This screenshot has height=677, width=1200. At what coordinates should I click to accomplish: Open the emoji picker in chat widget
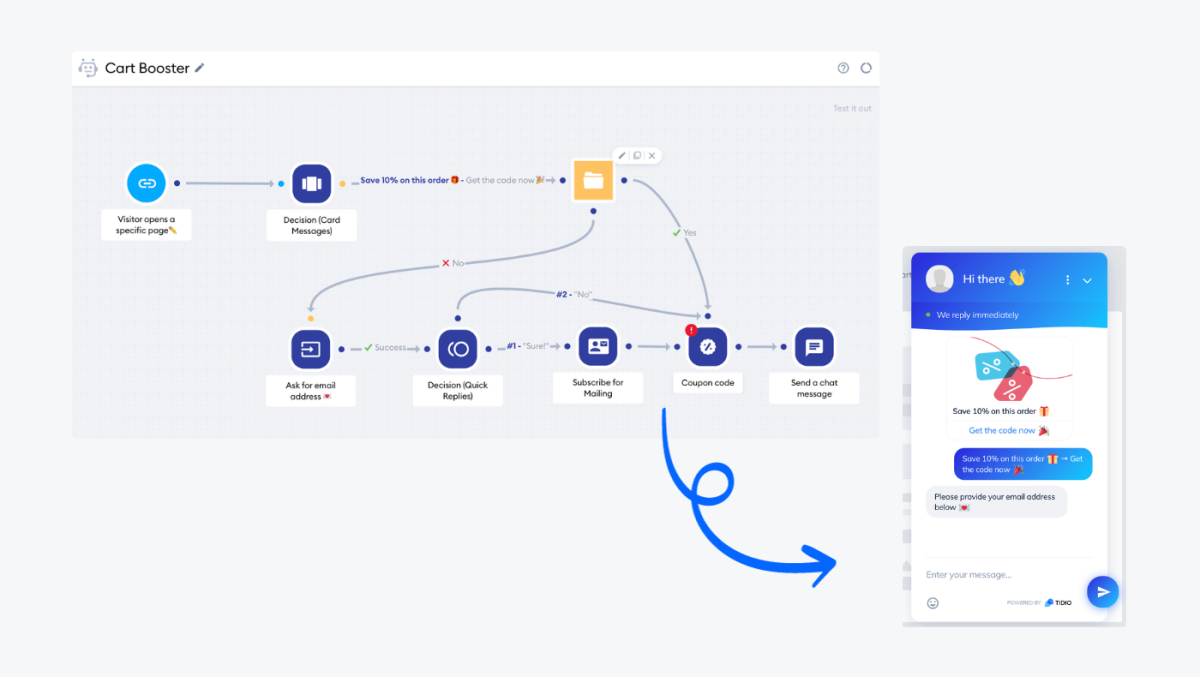pos(933,603)
